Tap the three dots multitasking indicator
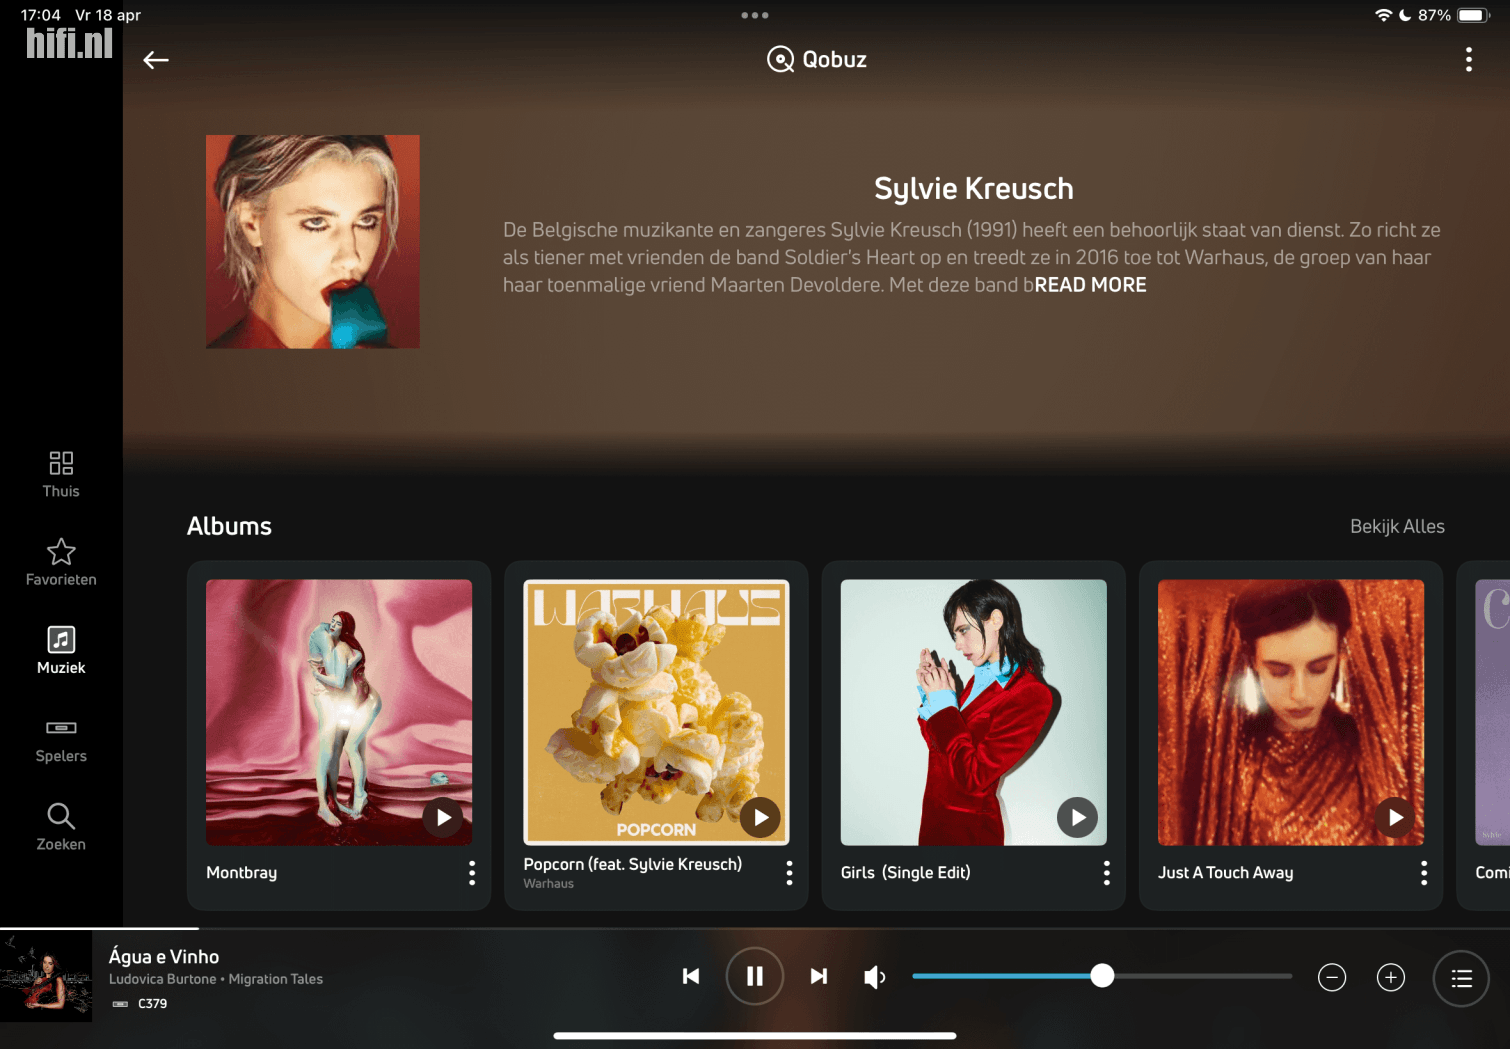Screen dimensions: 1510x1049 tap(755, 15)
